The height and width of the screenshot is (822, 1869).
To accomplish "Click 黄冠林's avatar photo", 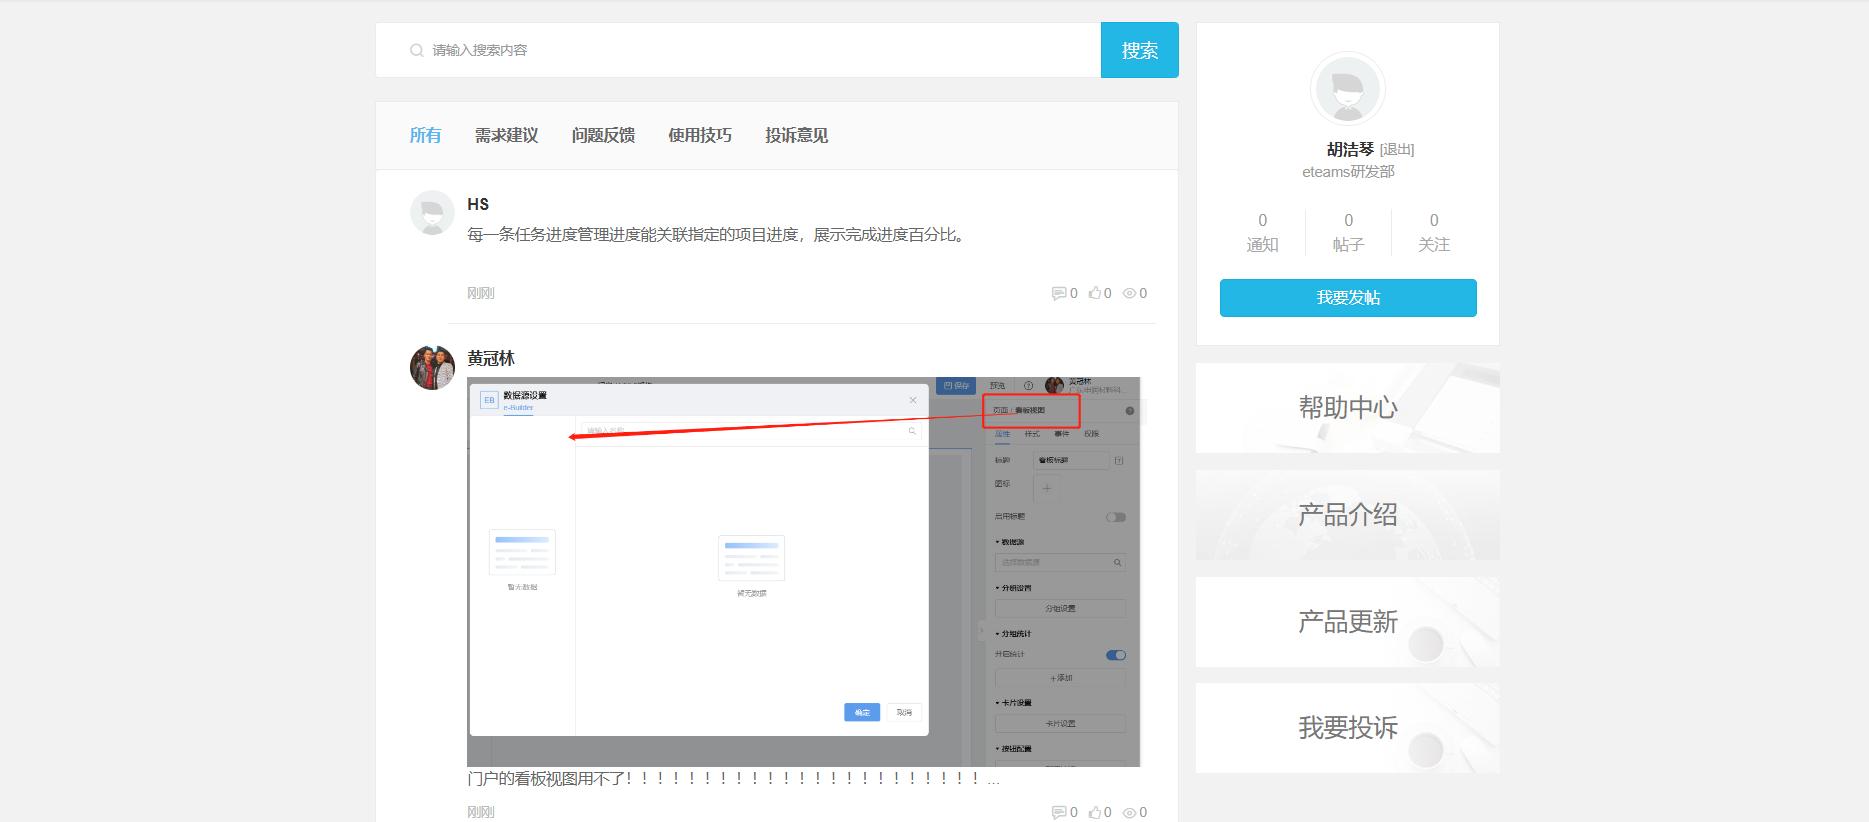I will click(x=432, y=367).
